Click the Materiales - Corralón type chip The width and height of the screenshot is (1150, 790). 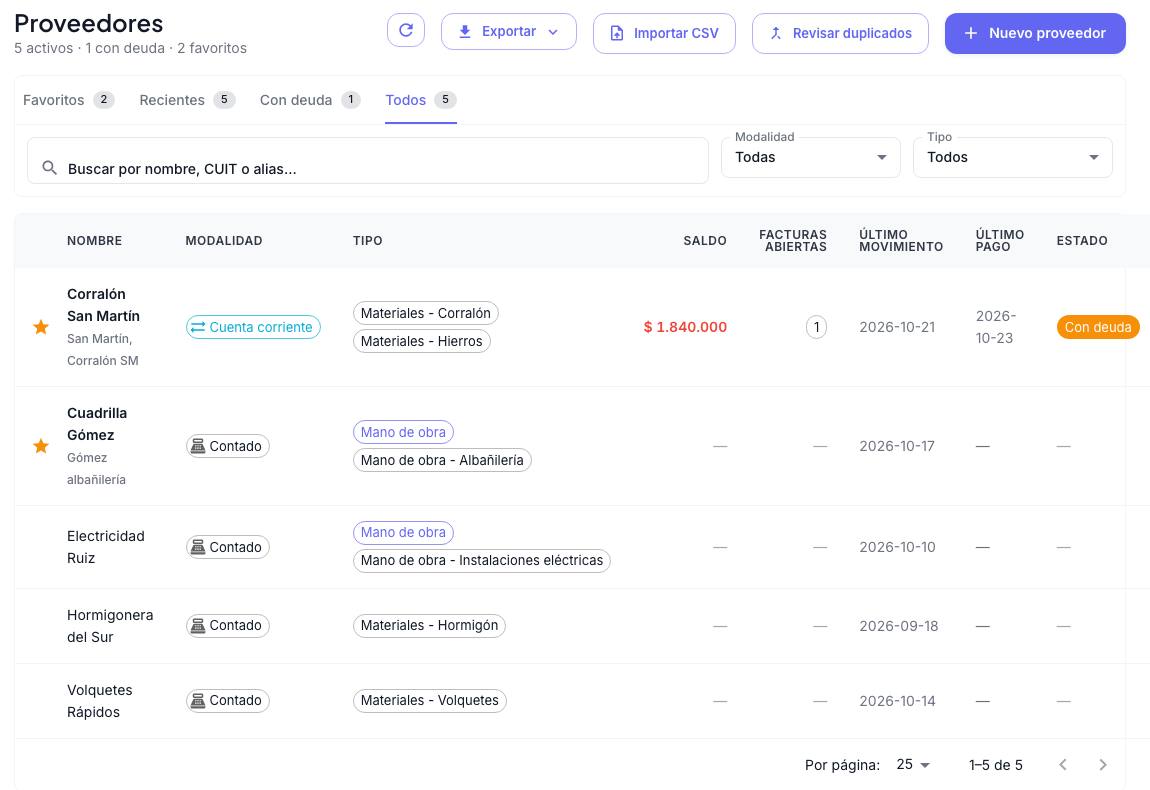(x=425, y=313)
